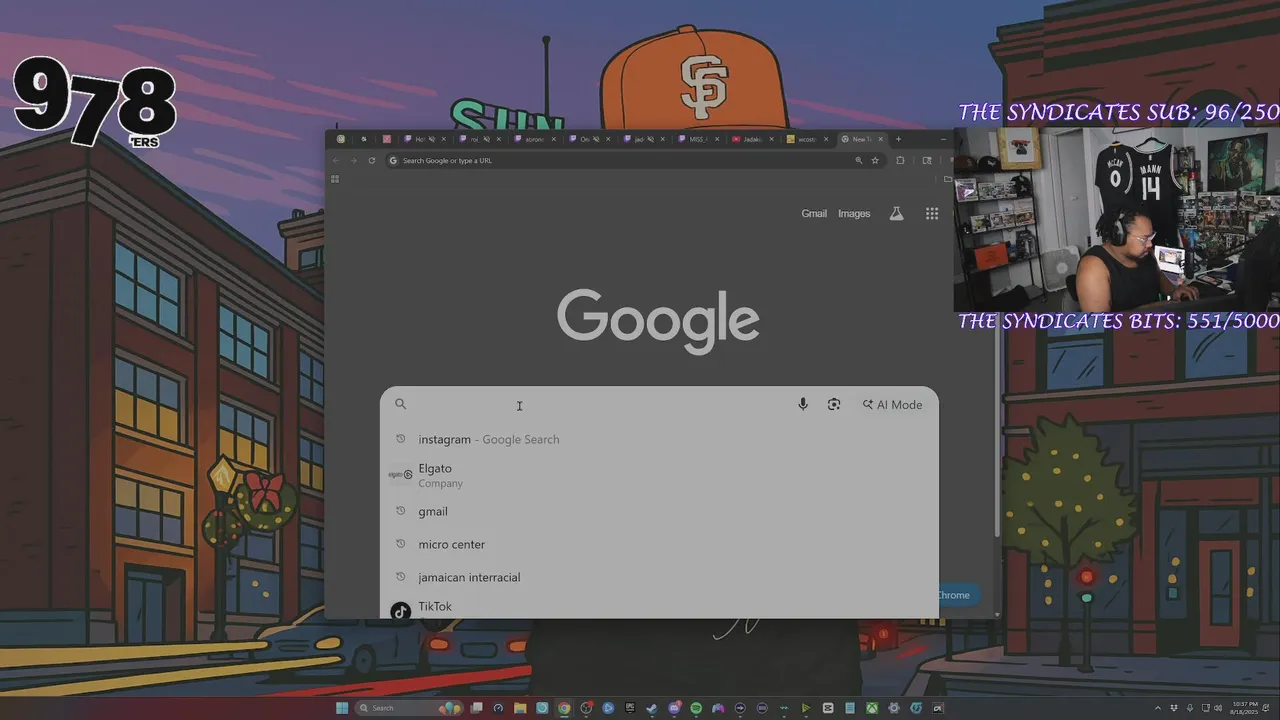Open the All Bookmarks folder icon
1280x720 pixels.
point(947,179)
